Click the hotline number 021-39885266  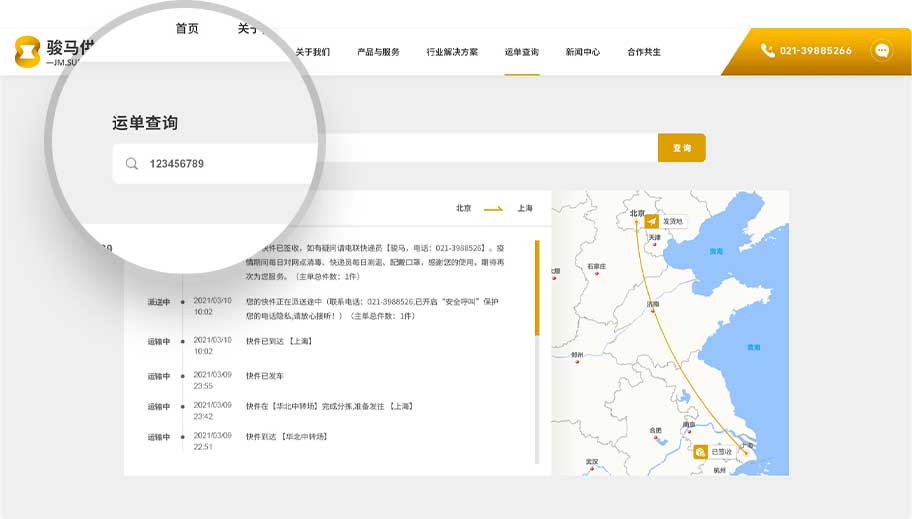click(x=816, y=51)
